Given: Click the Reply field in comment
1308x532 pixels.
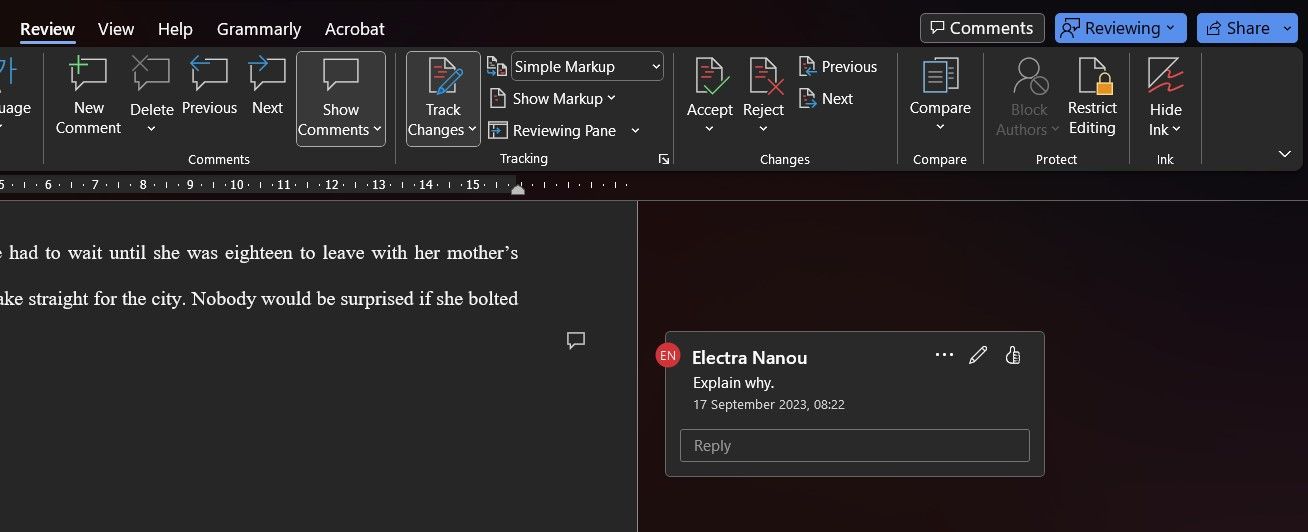Looking at the screenshot, I should click(x=854, y=446).
